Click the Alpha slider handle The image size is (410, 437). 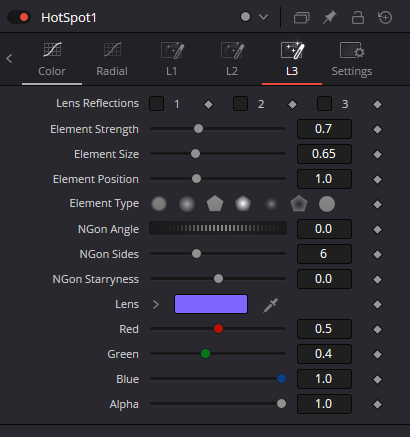coord(281,404)
